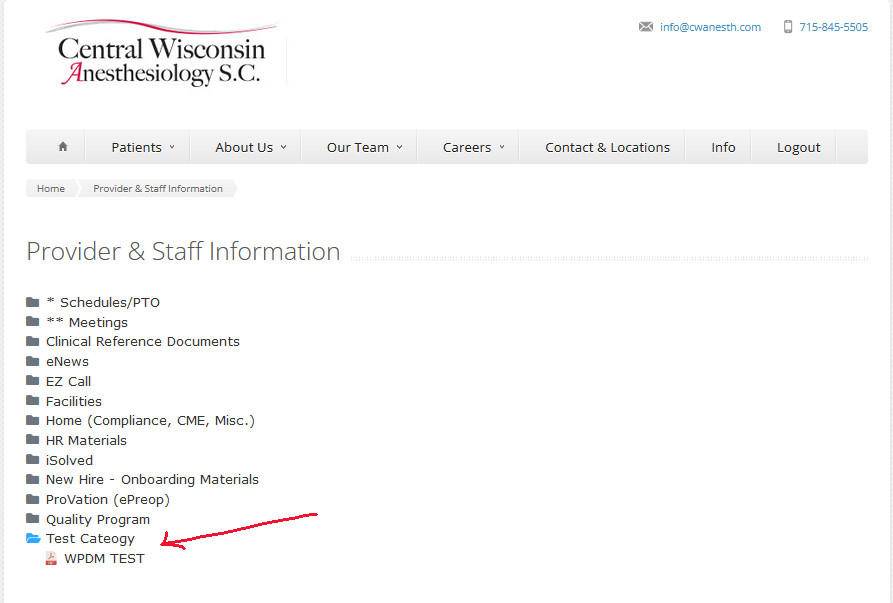The width and height of the screenshot is (893, 603).
Task: Click the 715-845-5505 phone link
Action: (x=834, y=27)
